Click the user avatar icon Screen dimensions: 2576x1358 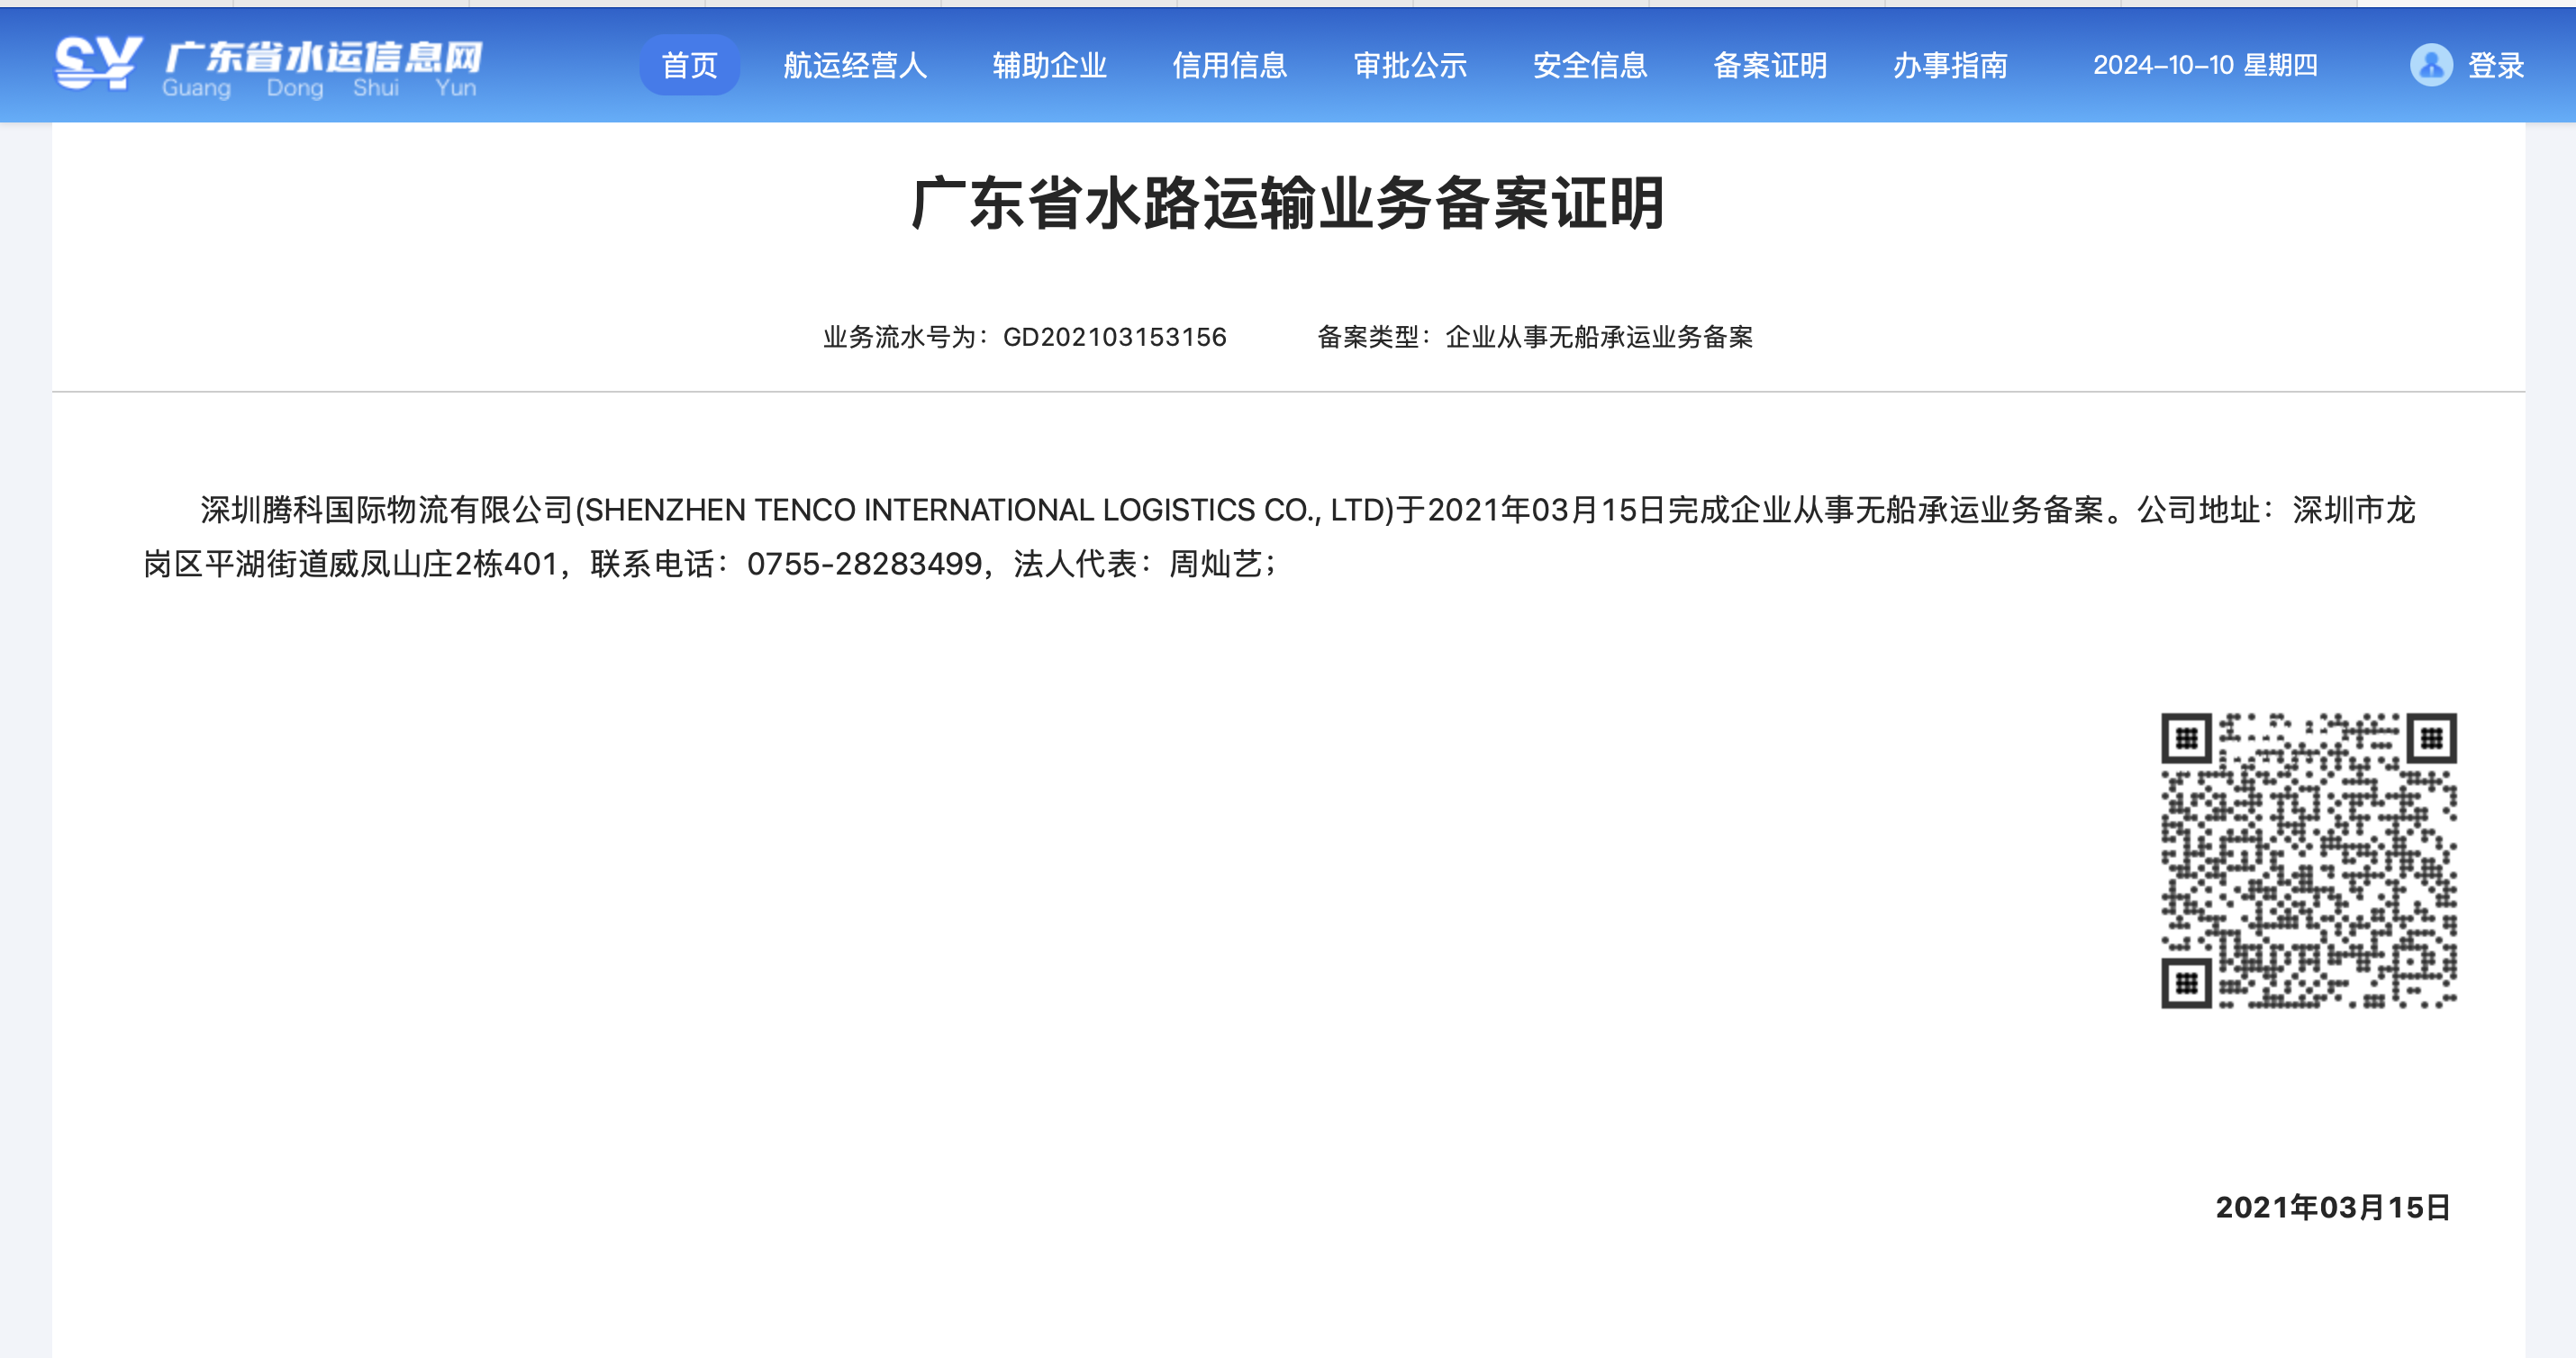pyautogui.click(x=2431, y=65)
